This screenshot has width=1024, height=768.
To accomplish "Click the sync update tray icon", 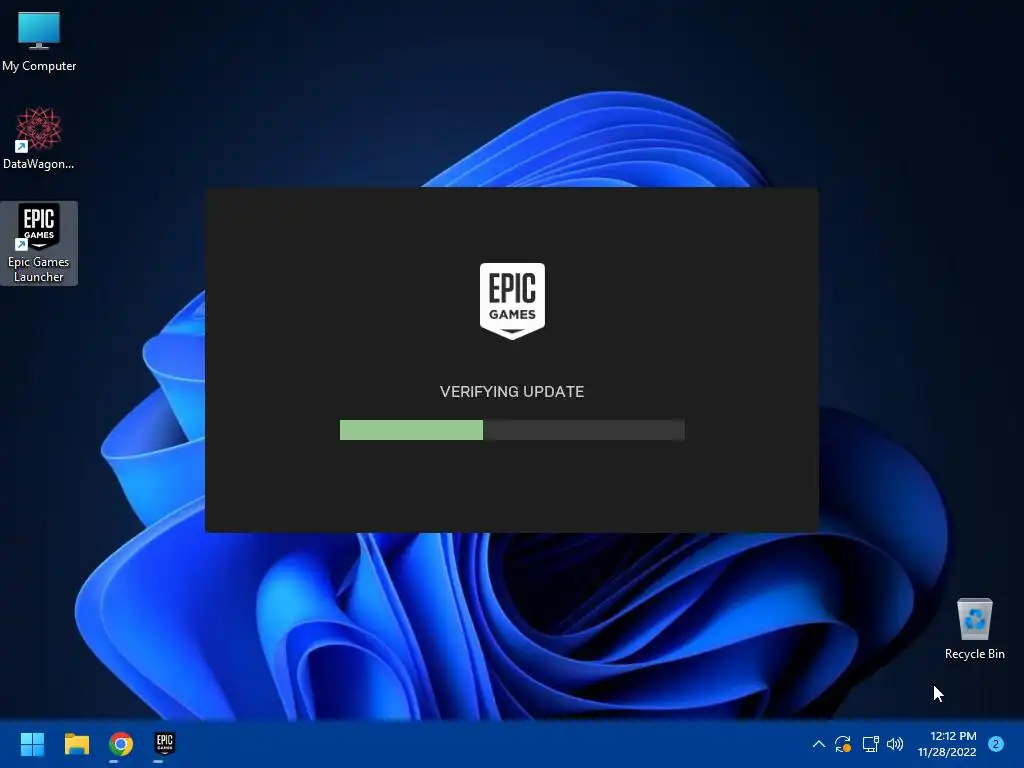I will coord(843,744).
